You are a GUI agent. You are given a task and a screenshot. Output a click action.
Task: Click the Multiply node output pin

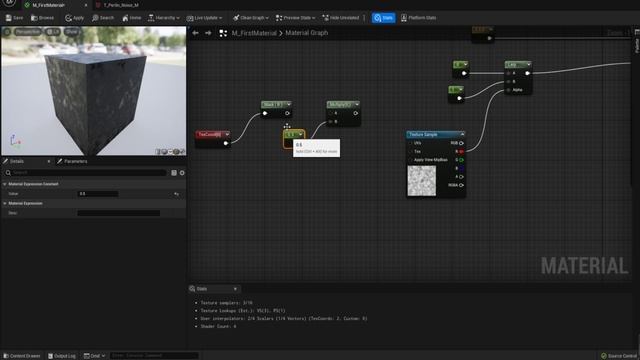point(356,113)
